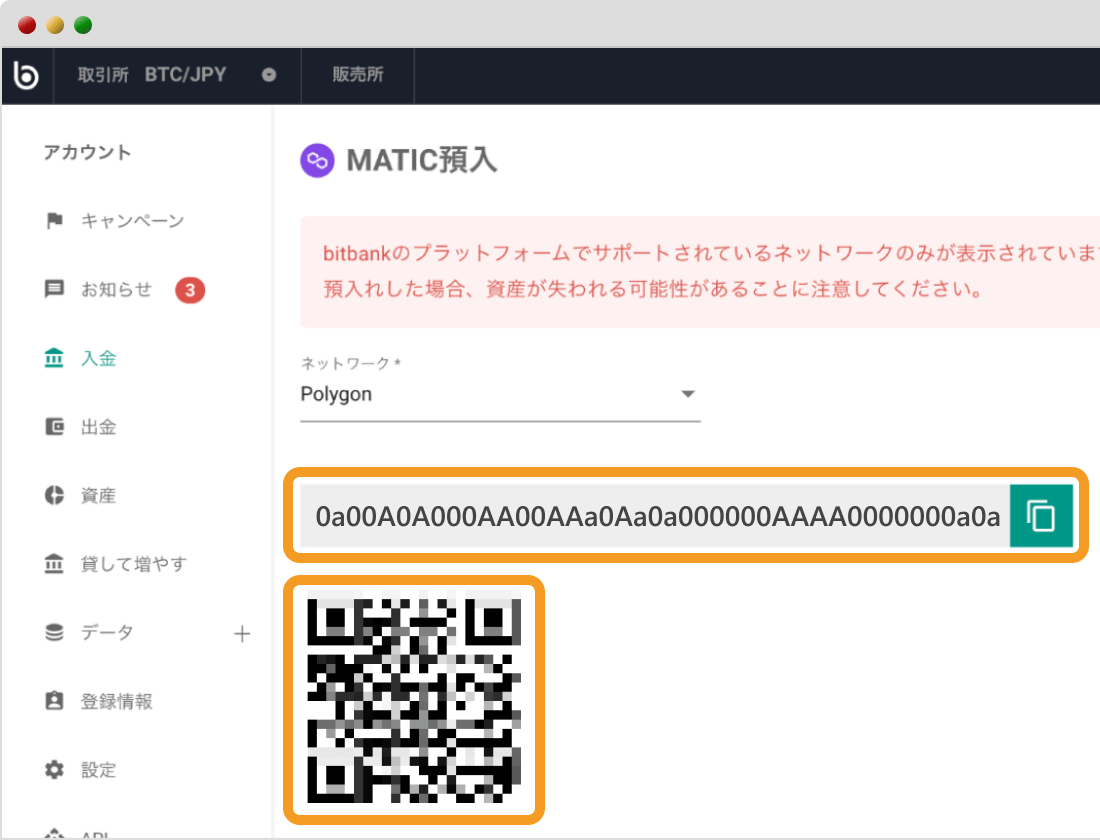Click the MATIC預入 page title
The image size is (1100, 840).
tap(422, 160)
